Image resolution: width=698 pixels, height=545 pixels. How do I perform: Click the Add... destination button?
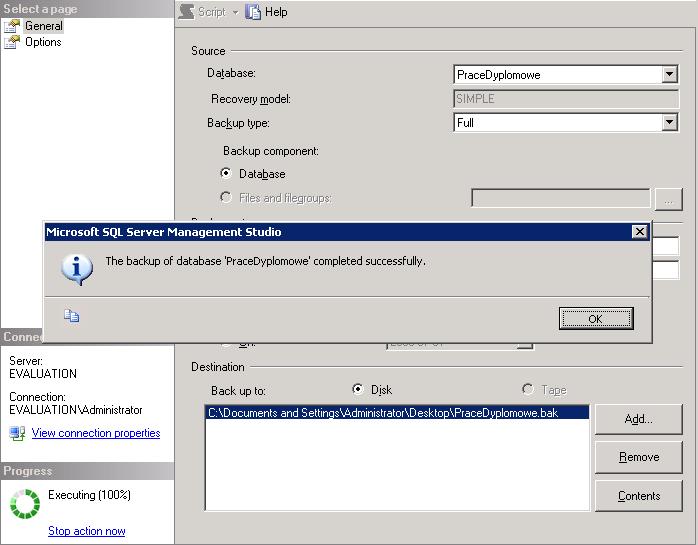(638, 419)
